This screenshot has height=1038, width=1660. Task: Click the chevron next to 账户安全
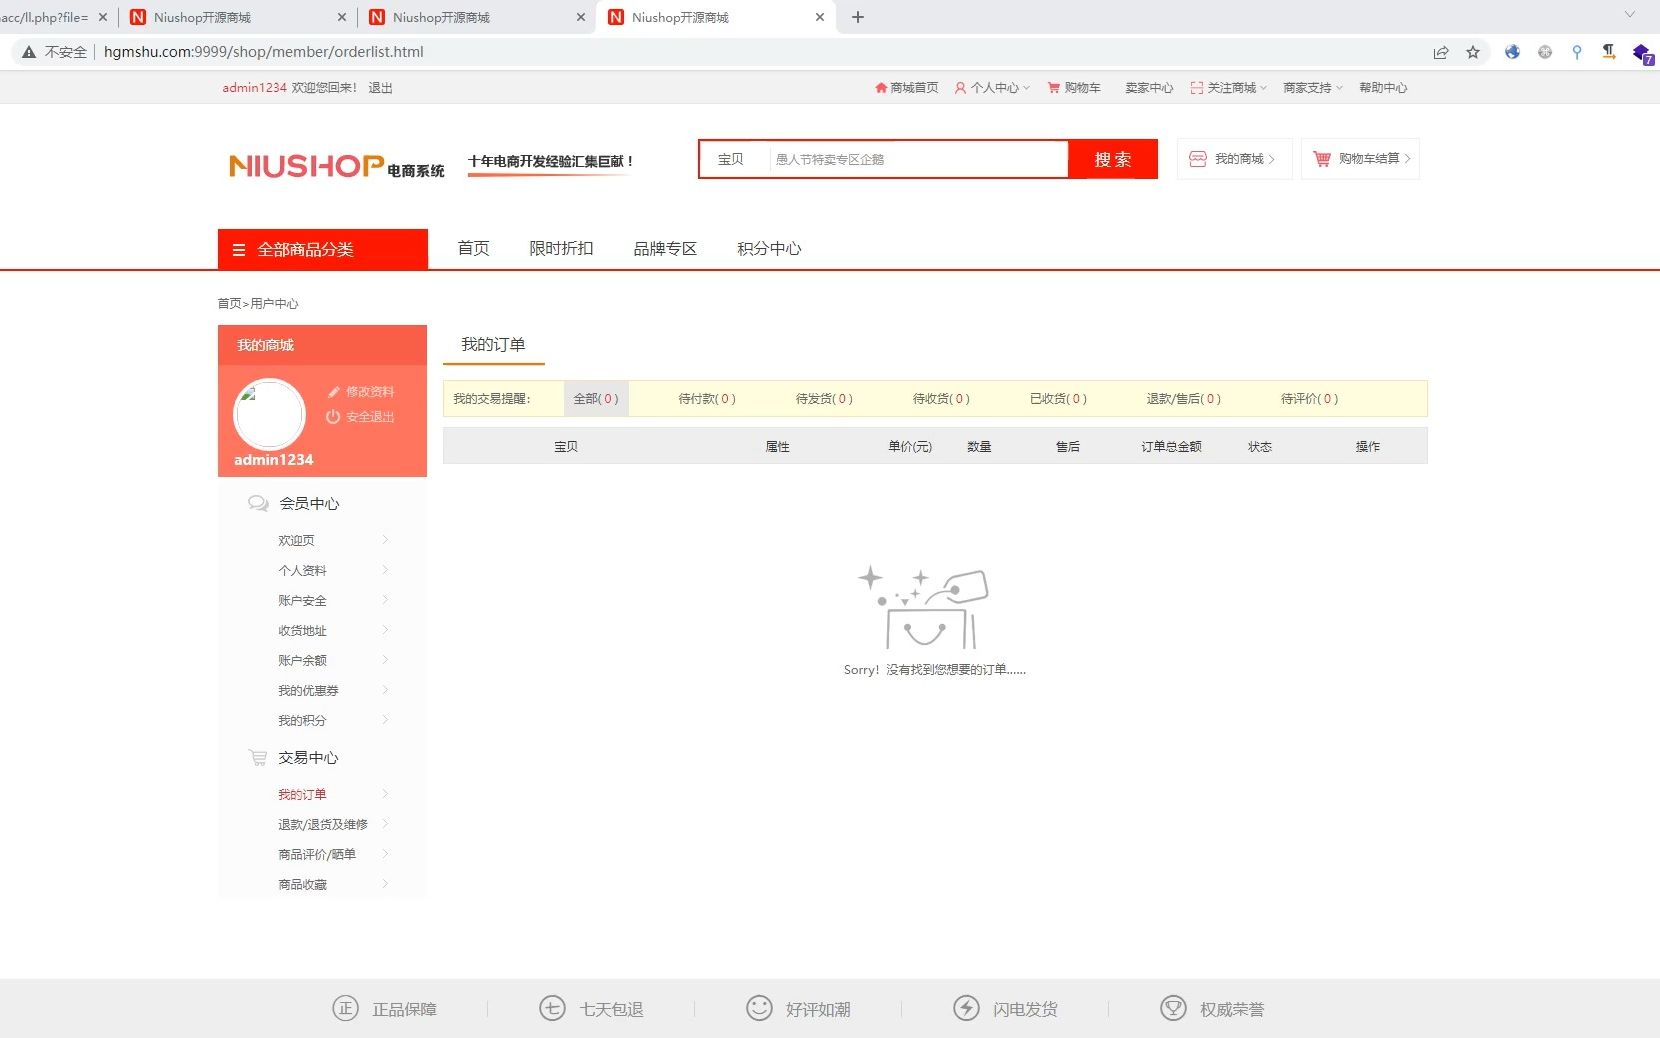tap(385, 600)
